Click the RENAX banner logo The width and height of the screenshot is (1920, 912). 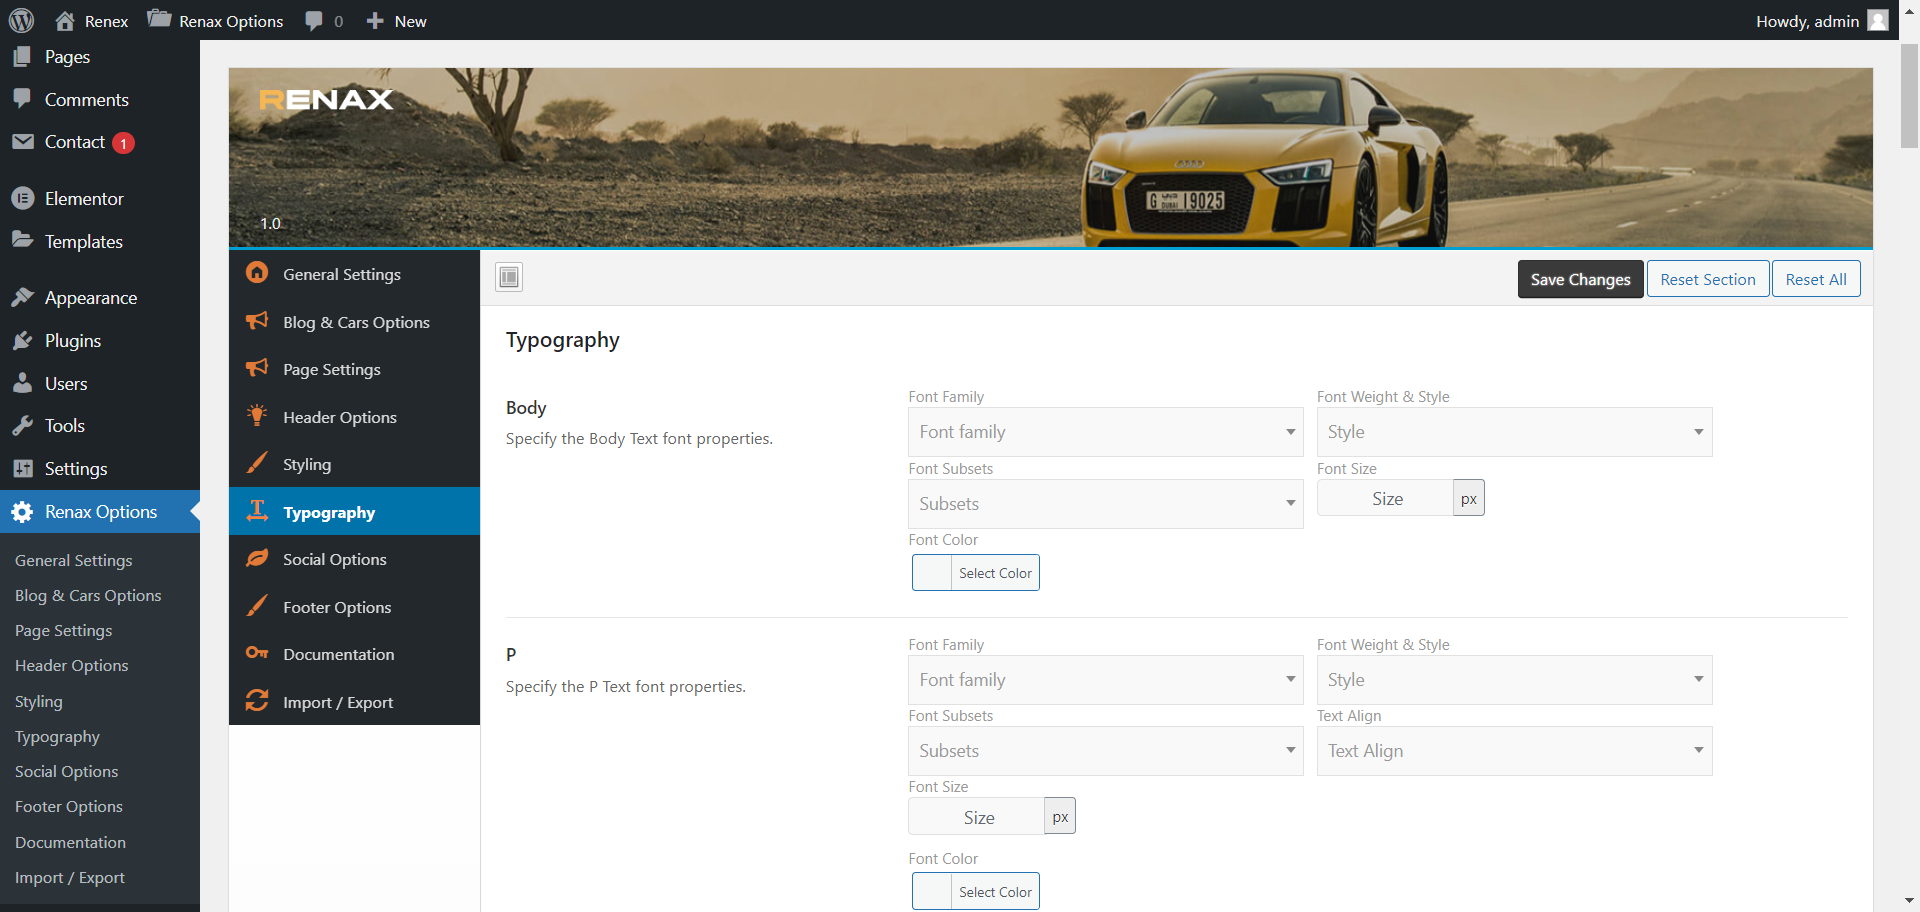pos(326,99)
